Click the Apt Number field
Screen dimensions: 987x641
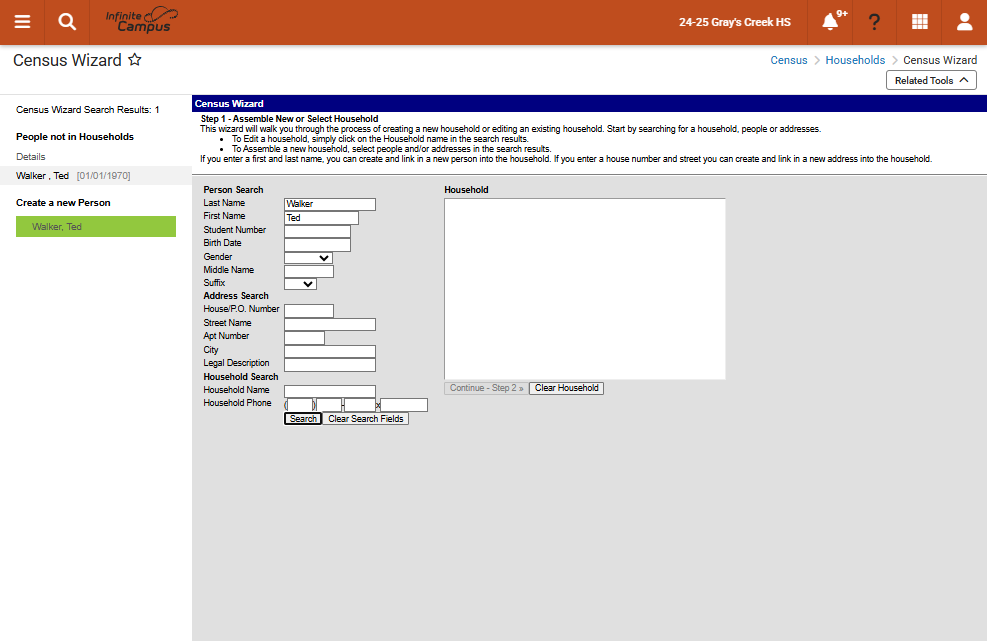click(x=305, y=338)
